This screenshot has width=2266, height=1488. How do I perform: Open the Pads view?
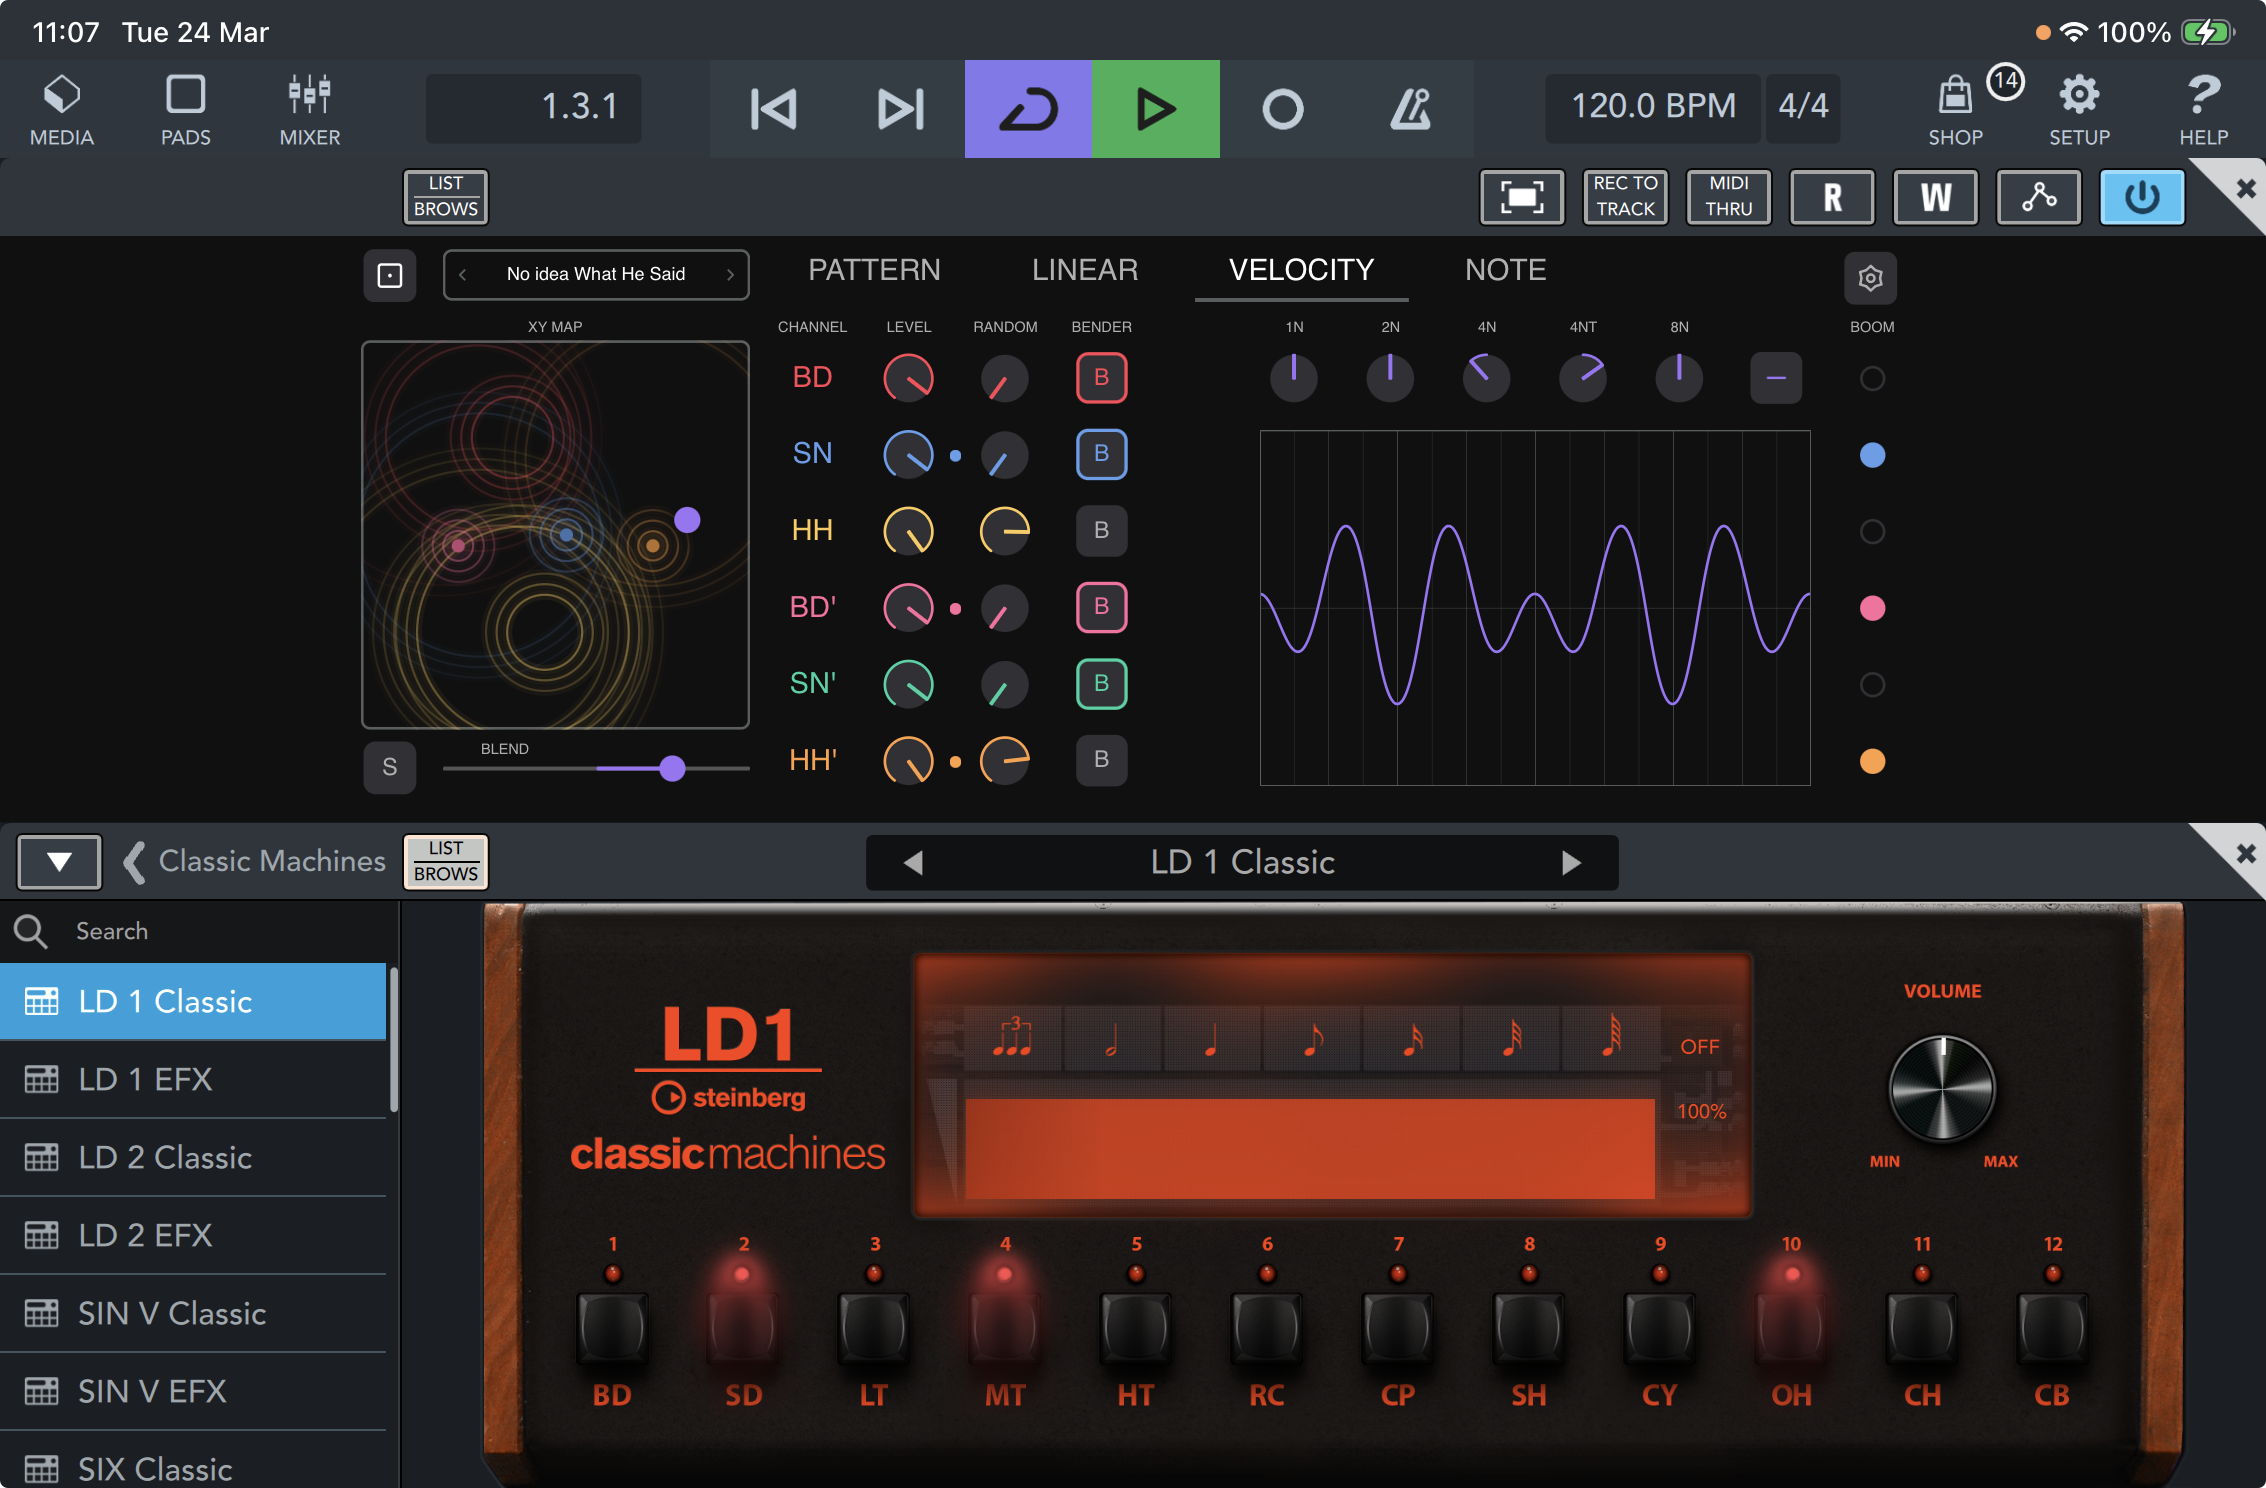coord(185,108)
